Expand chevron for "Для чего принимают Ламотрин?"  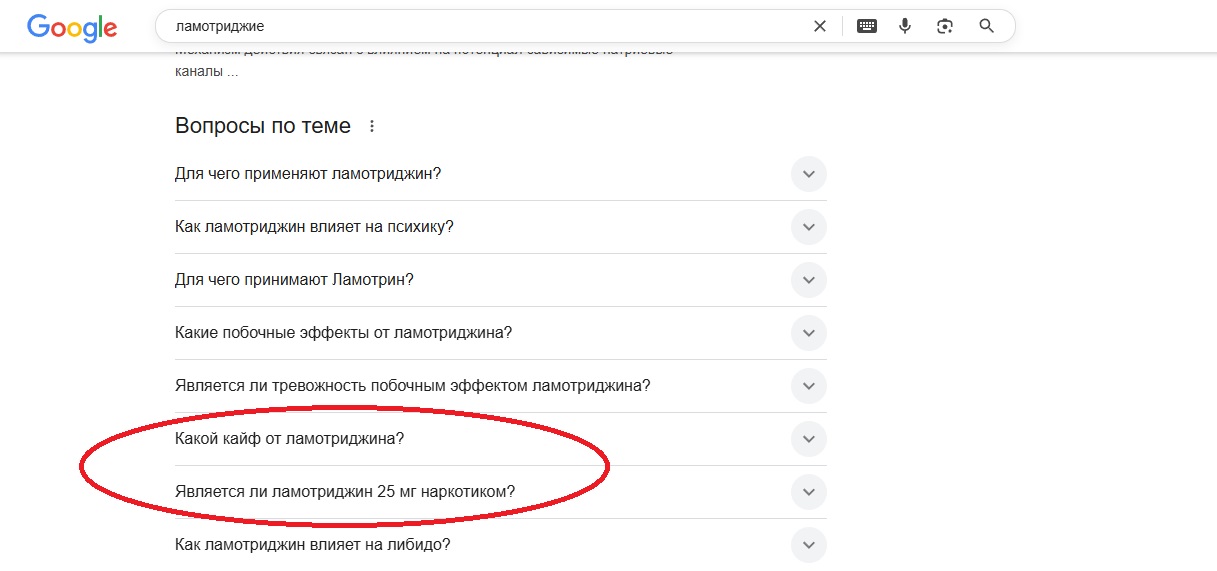(x=808, y=280)
